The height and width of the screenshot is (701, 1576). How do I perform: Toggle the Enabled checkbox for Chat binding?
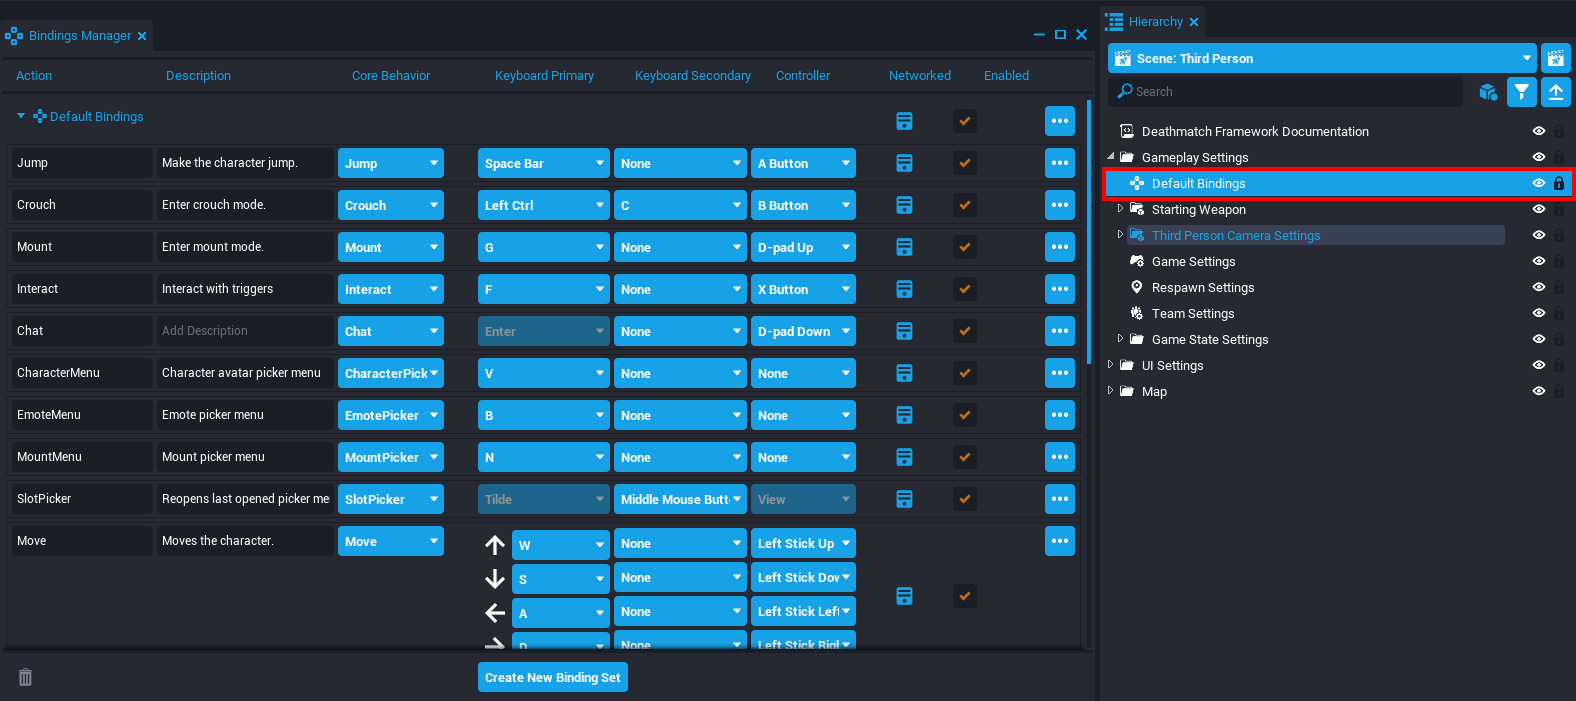click(x=965, y=331)
